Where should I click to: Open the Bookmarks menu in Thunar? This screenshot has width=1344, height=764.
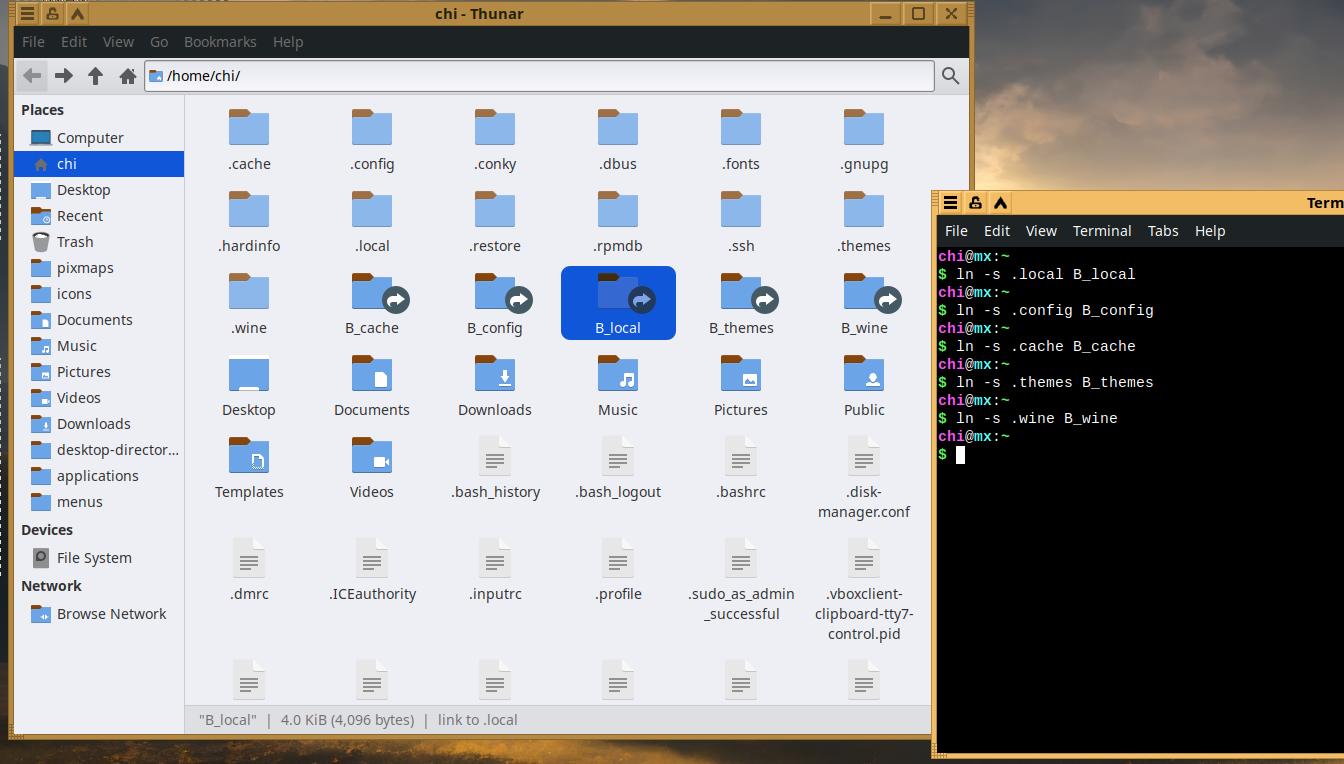click(220, 42)
